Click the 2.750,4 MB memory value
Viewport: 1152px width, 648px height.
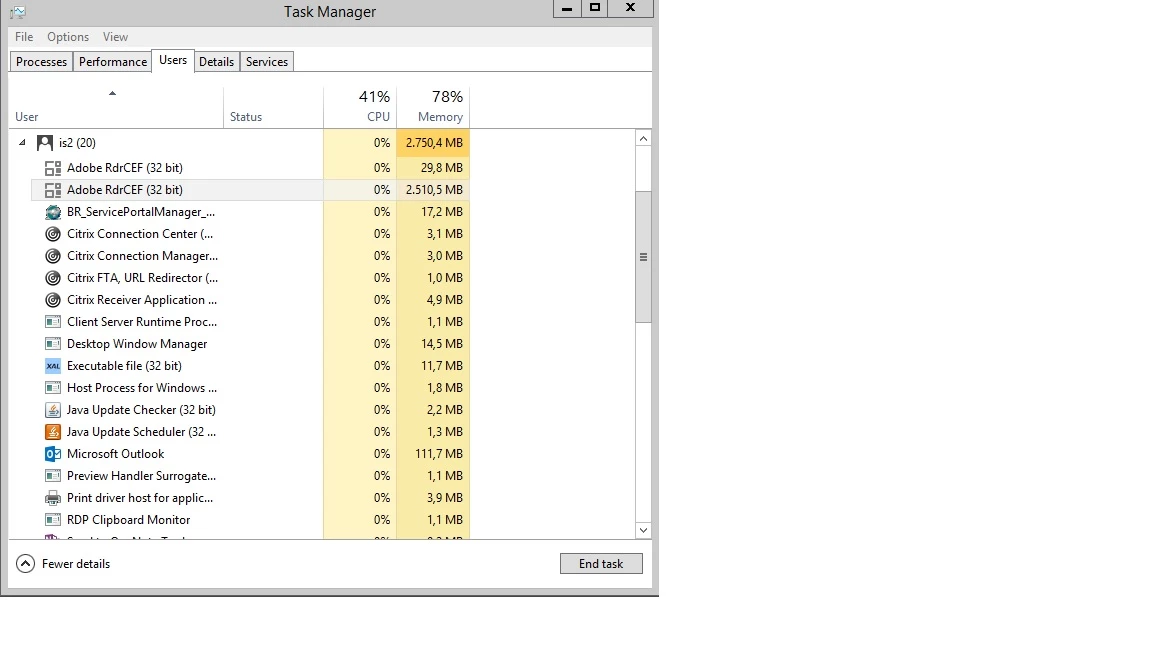[x=434, y=143]
